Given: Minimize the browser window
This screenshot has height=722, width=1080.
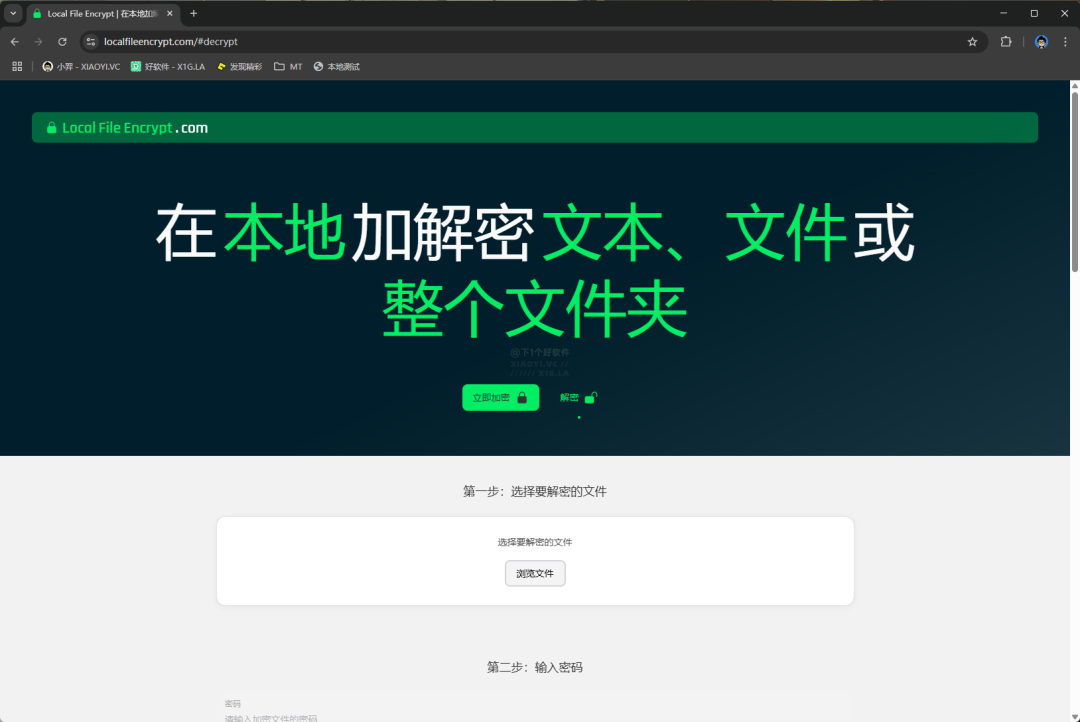Looking at the screenshot, I should point(1004,13).
